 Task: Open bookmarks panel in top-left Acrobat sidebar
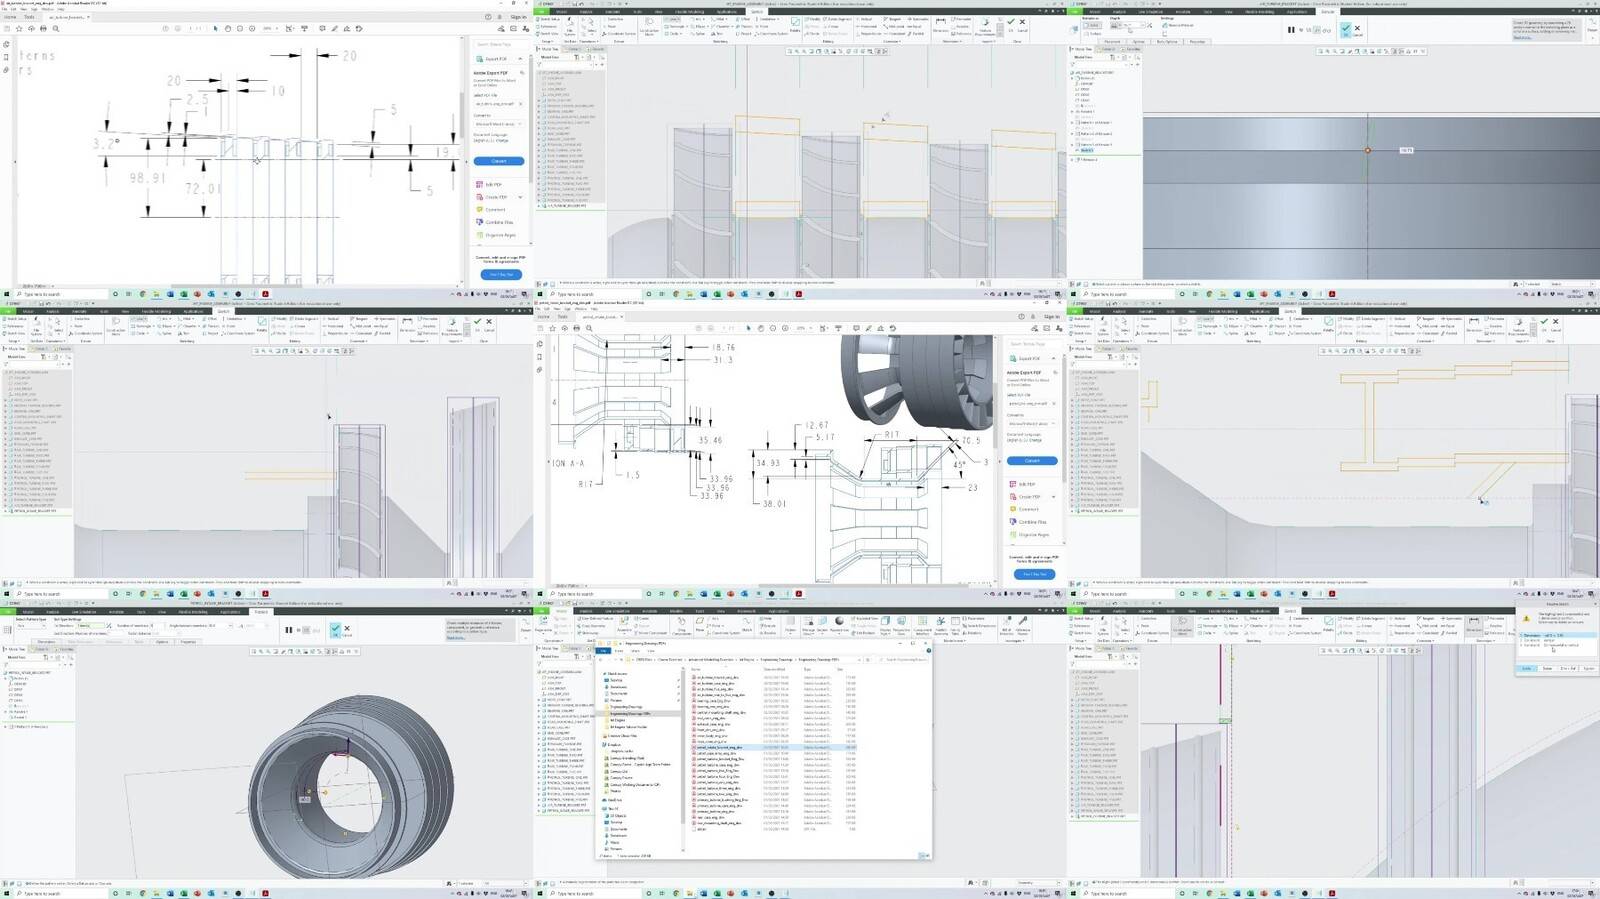coord(6,57)
